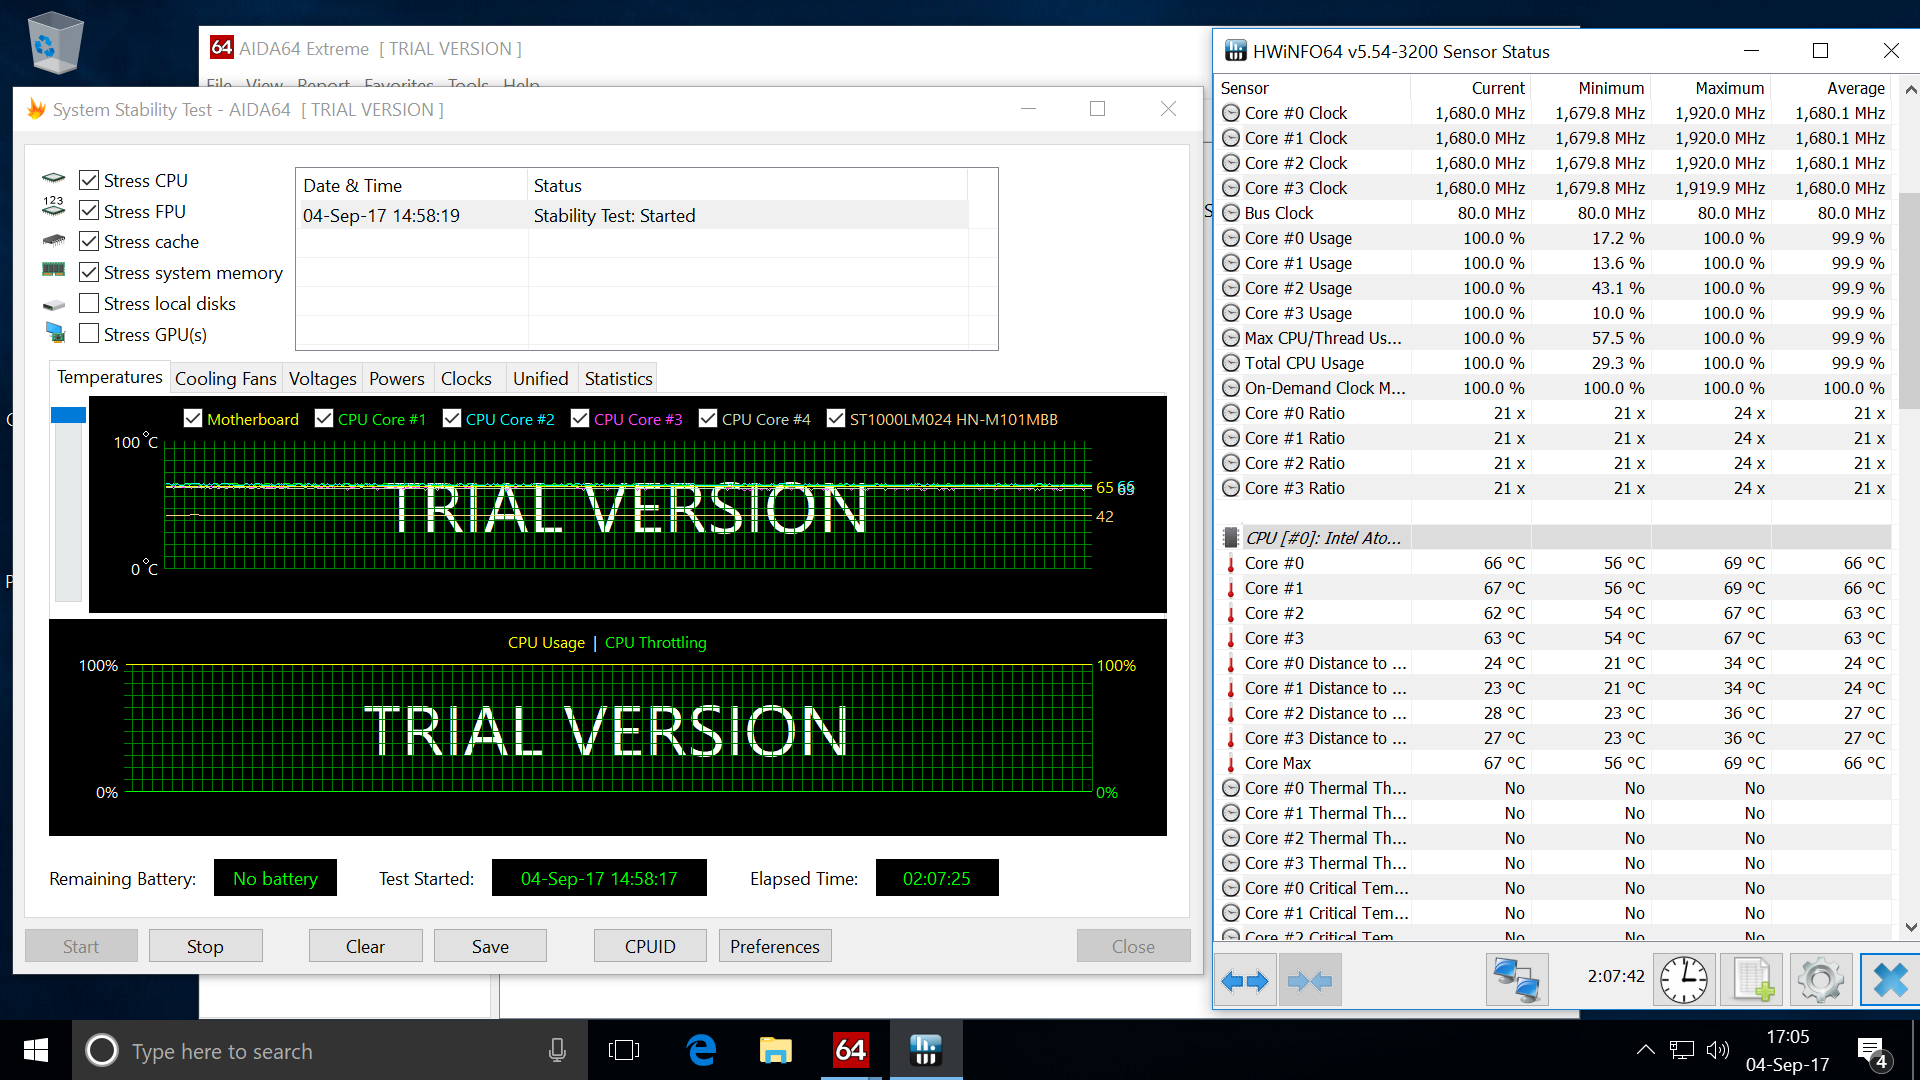Open Task View from taskbar

click(624, 1050)
